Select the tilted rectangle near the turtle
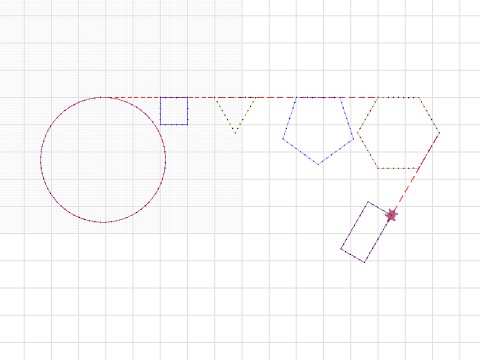The width and height of the screenshot is (480, 360). (366, 232)
